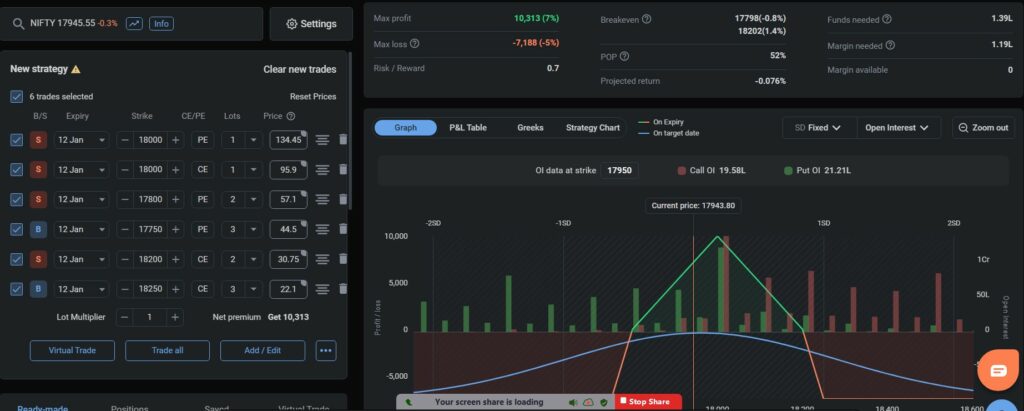The image size is (1024, 411).
Task: Delete the 17800 PE trade row
Action: (343, 199)
